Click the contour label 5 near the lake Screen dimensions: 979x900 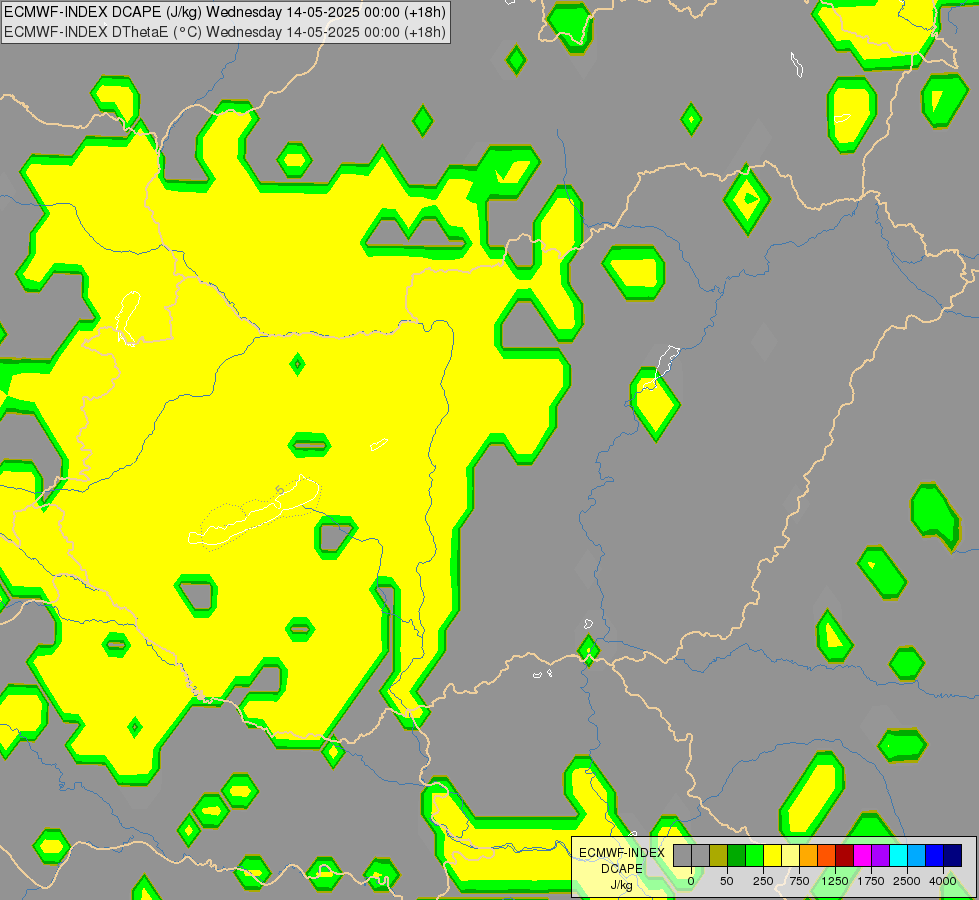[280, 490]
